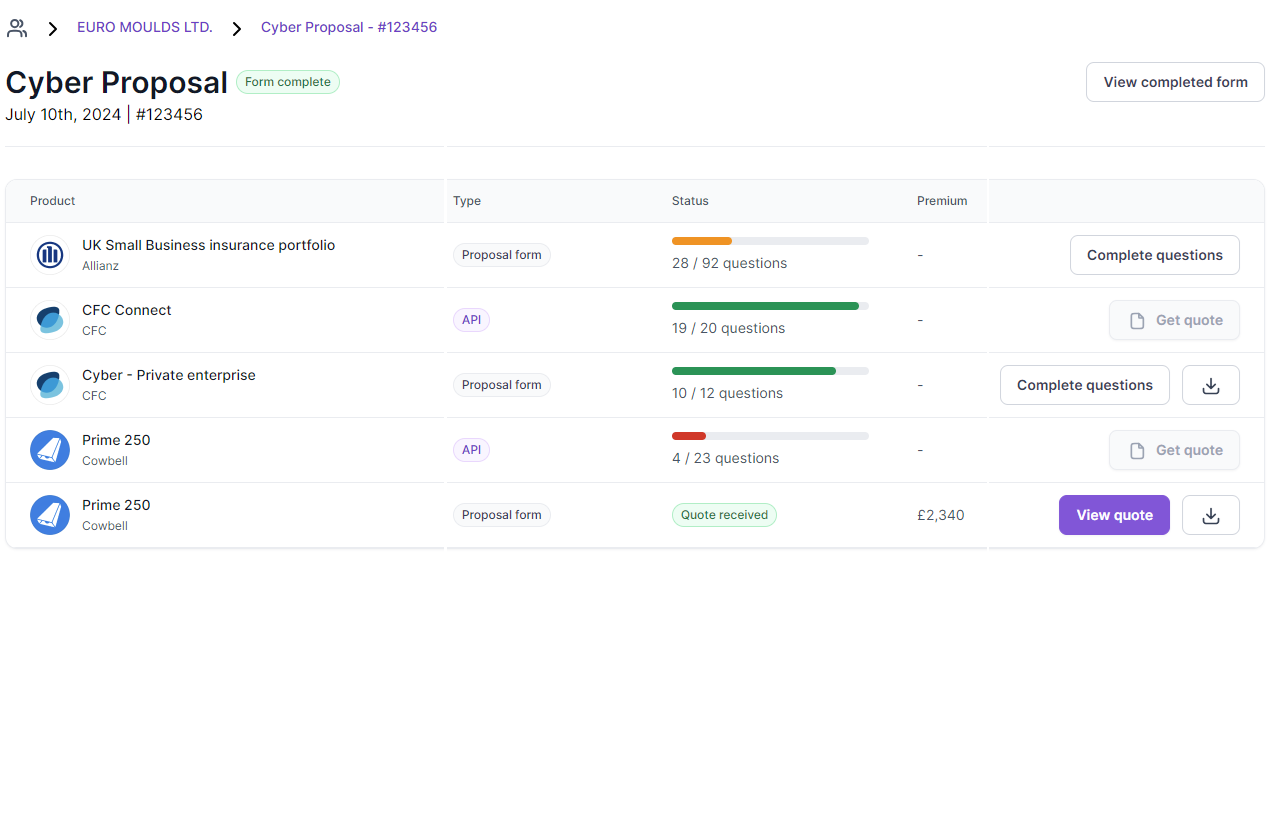
Task: Click the Cyber - Private enterprise CFC logo
Action: coord(50,385)
